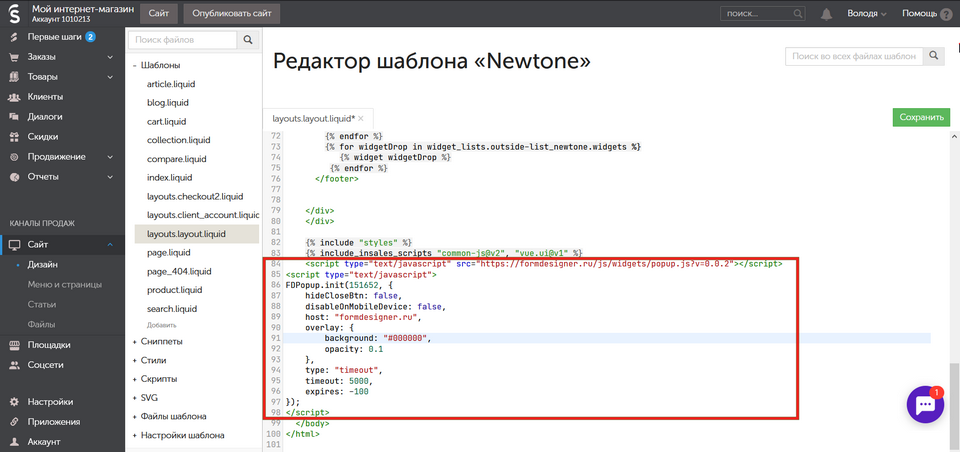Open the Володя user dropdown
This screenshot has width=960, height=452.
pos(868,14)
